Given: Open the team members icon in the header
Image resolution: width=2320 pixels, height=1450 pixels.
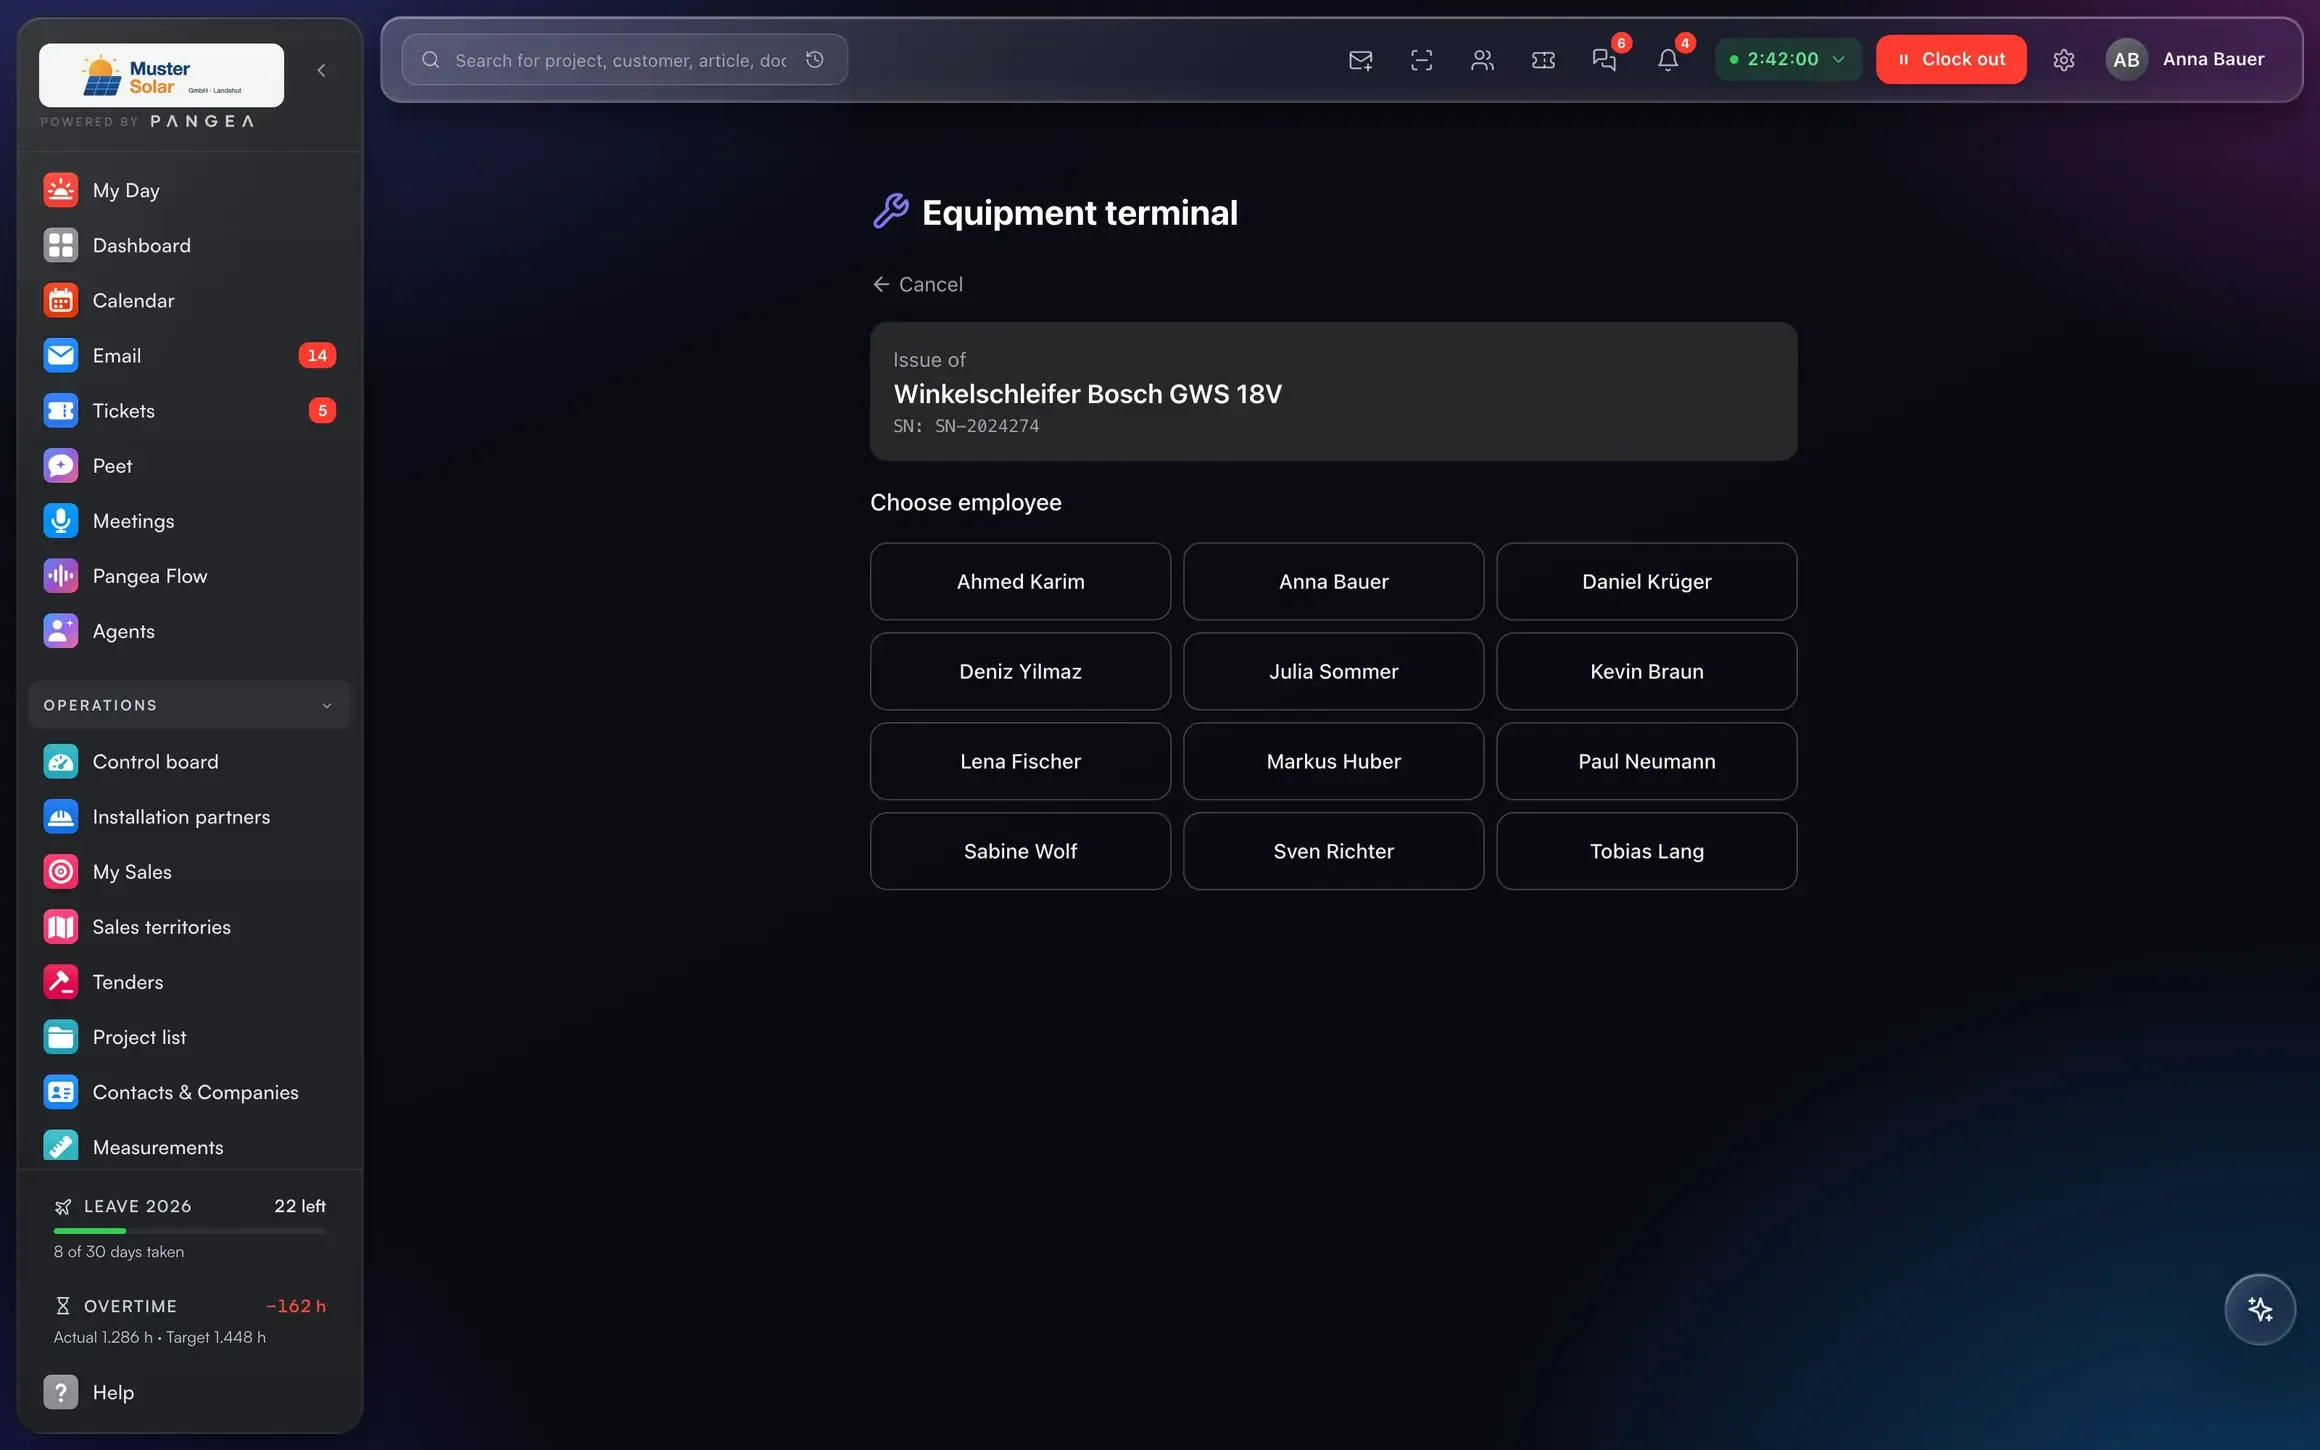Looking at the screenshot, I should click(x=1482, y=60).
